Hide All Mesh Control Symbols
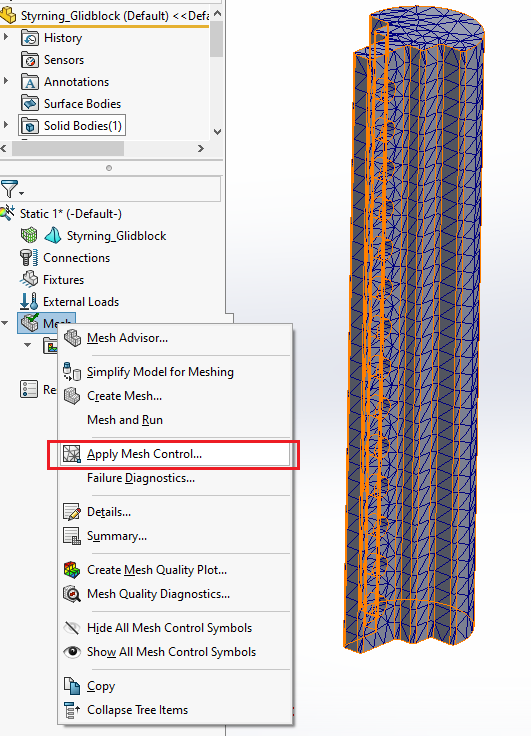 pos(169,628)
